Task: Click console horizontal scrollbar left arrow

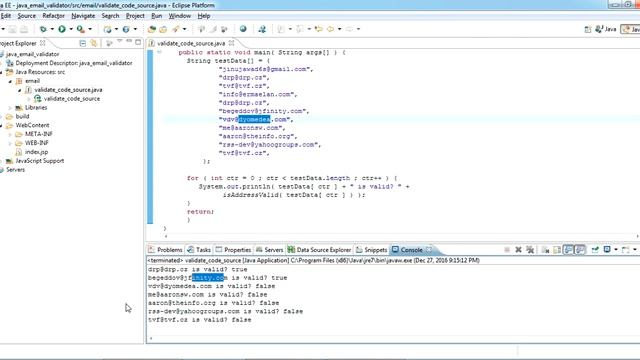Action: coord(151,338)
